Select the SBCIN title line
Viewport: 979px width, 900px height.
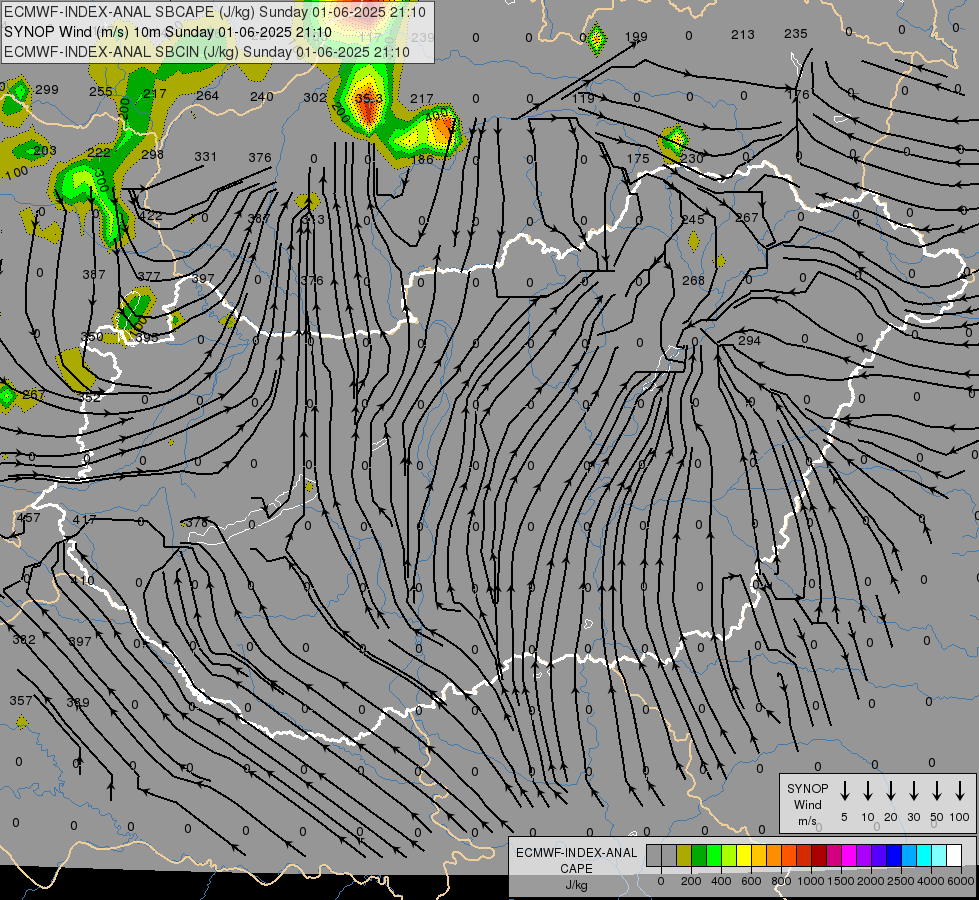207,52
